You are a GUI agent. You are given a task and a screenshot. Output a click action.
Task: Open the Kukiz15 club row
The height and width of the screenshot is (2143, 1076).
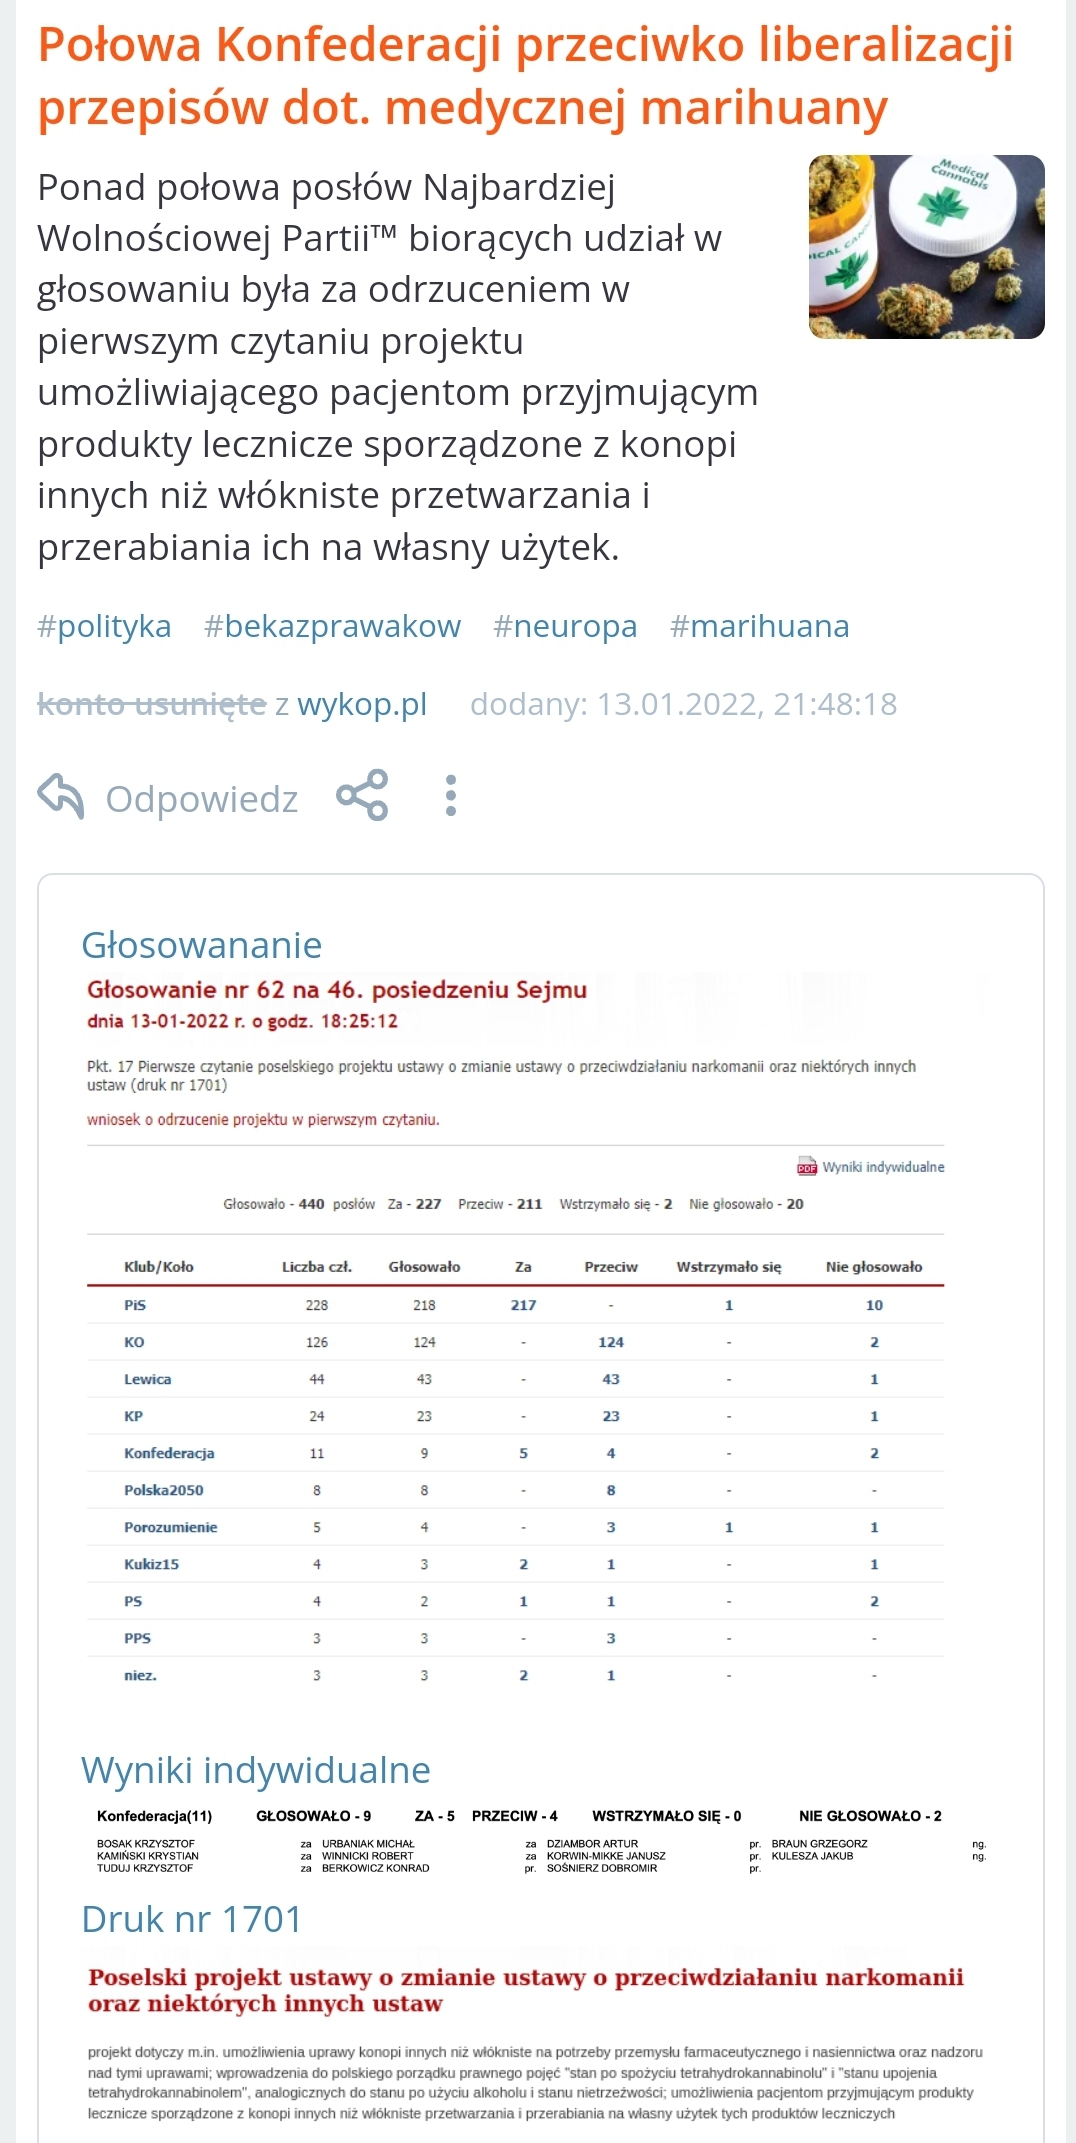point(151,1564)
